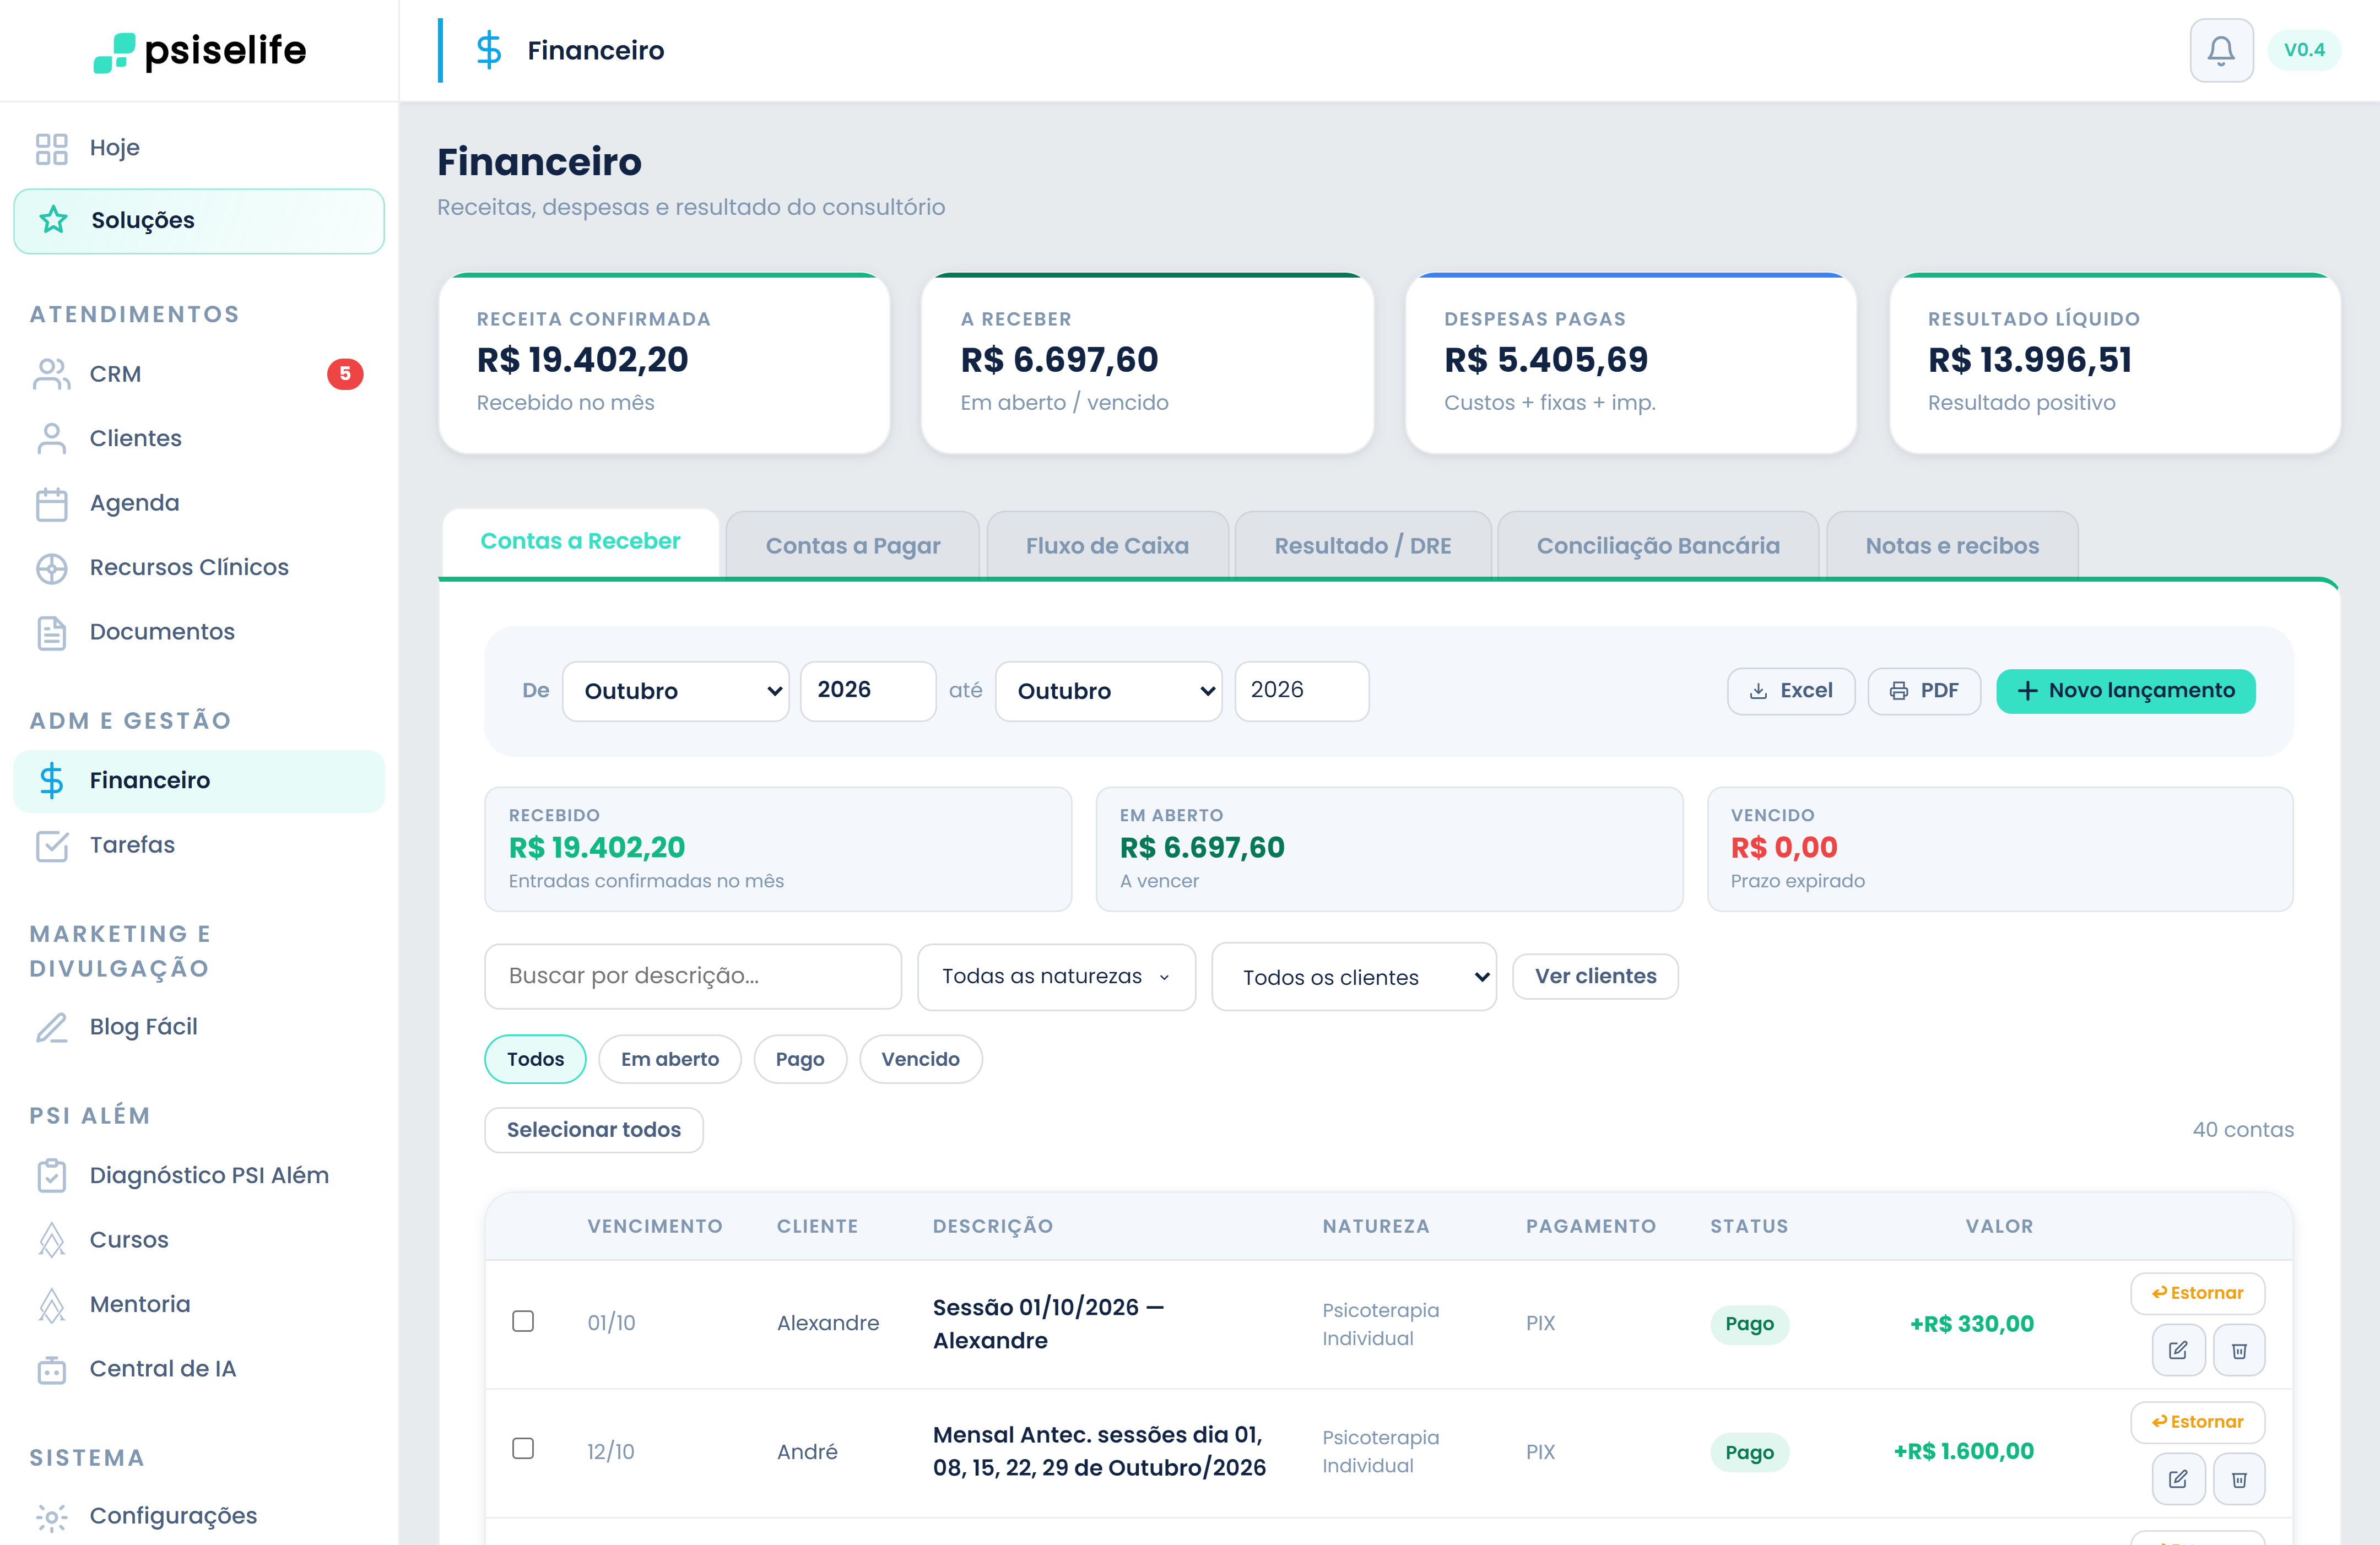Switch to Resultado / DRE tab
The height and width of the screenshot is (1545, 2380).
coord(1362,546)
